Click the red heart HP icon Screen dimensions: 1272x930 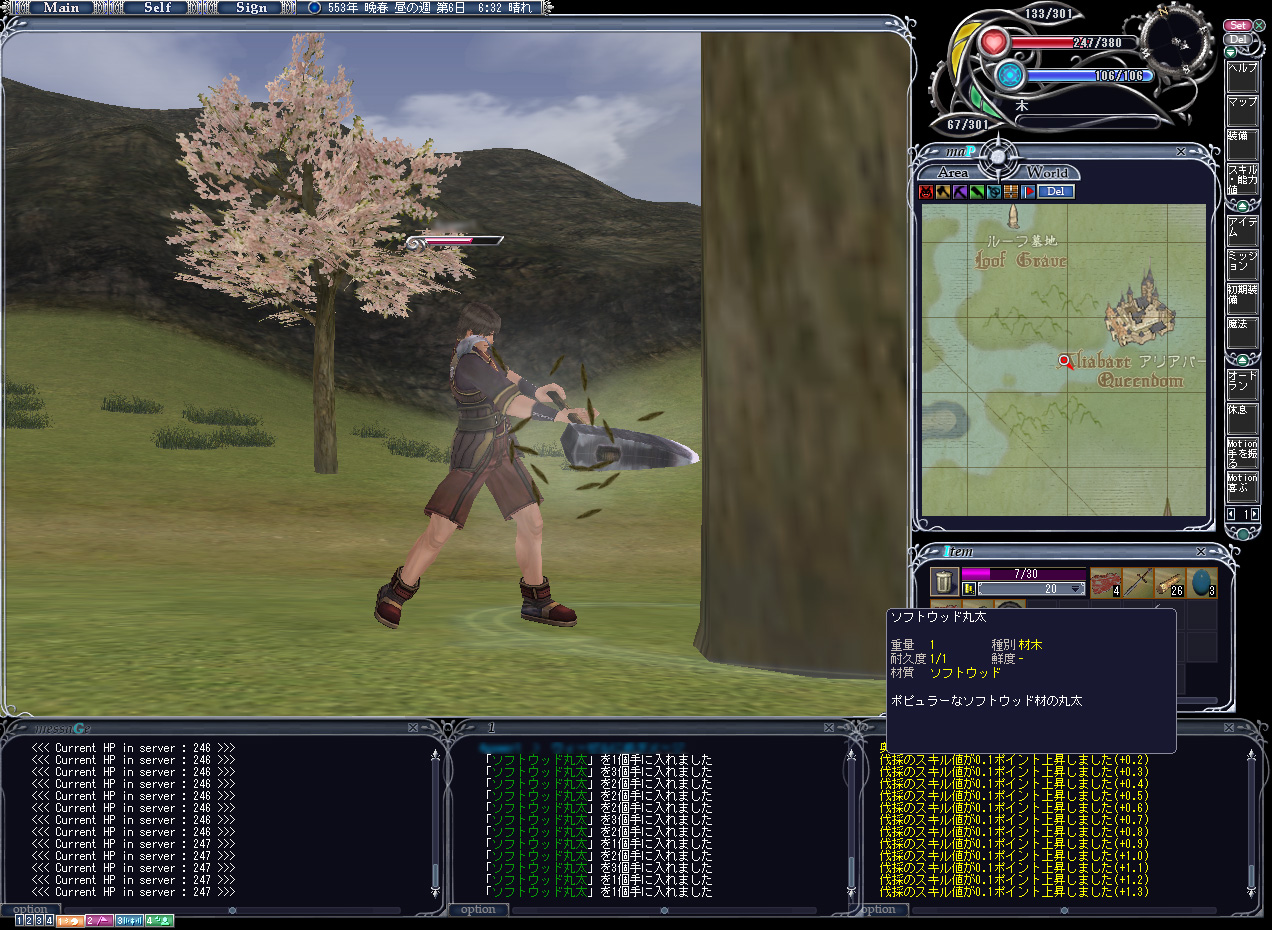coord(994,42)
